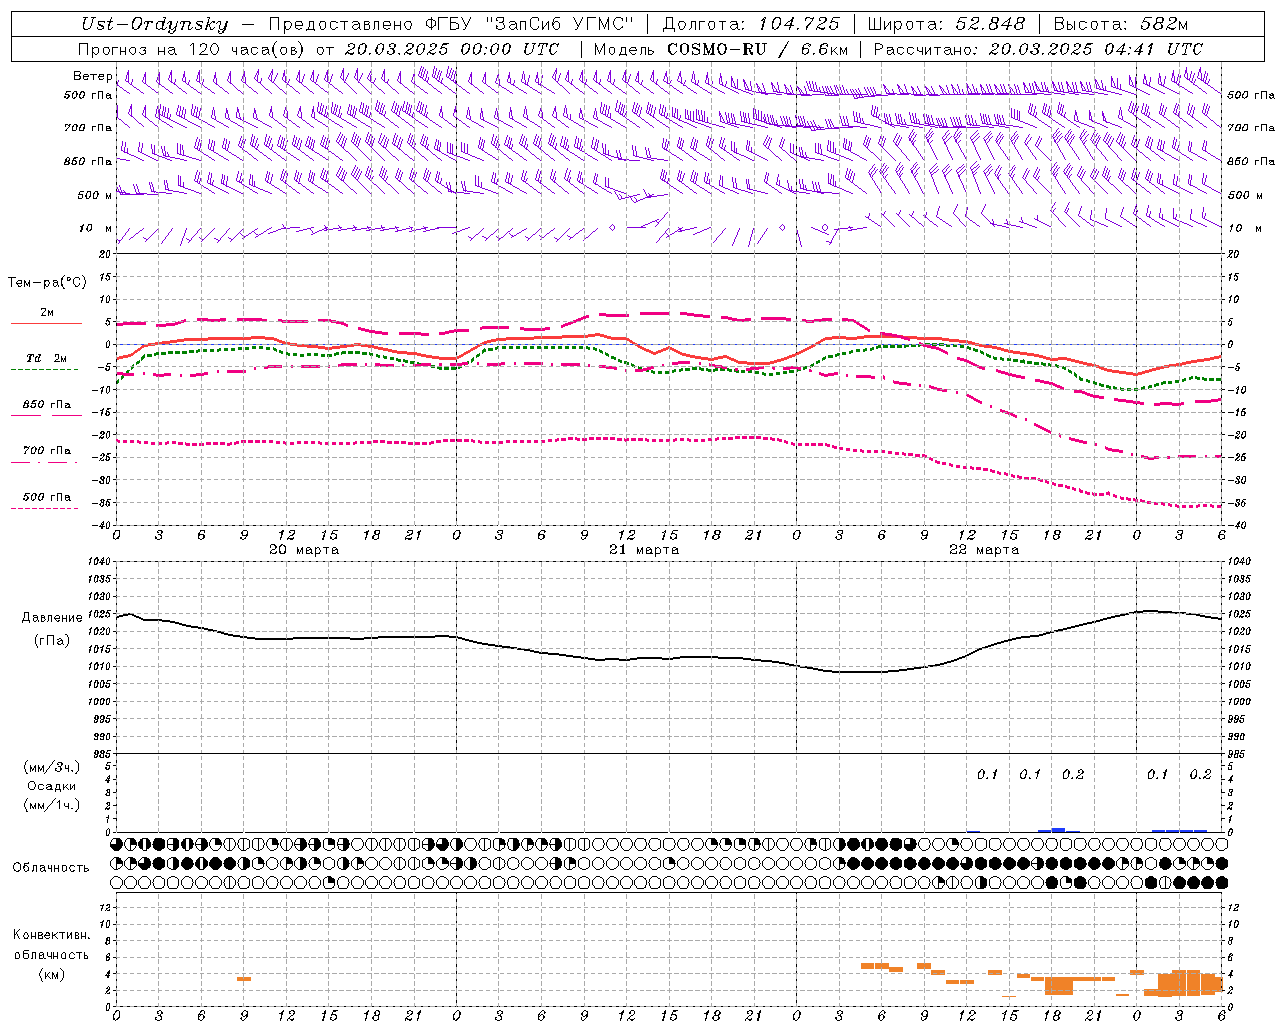Click the Долгота: 104.725 value
This screenshot has width=1280, height=1024.
[x=751, y=24]
